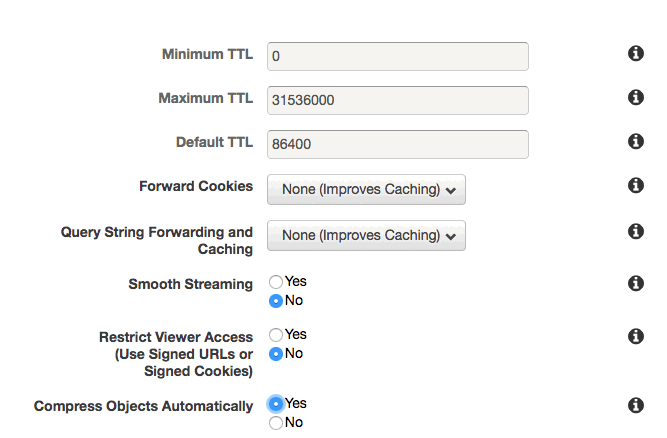View info icon for Restrict Viewer Access
Viewport: 667px width, 438px height.
point(636,336)
